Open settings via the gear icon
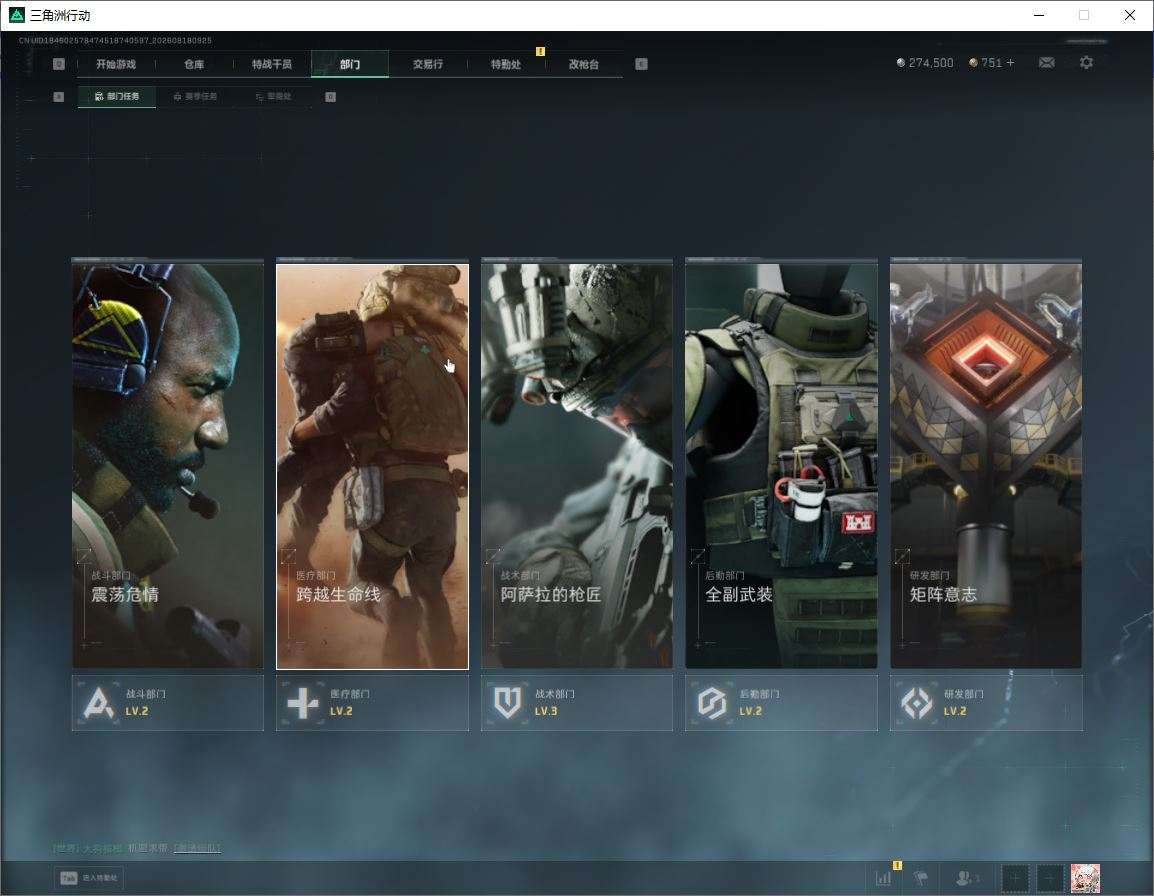The image size is (1154, 896). click(x=1086, y=63)
